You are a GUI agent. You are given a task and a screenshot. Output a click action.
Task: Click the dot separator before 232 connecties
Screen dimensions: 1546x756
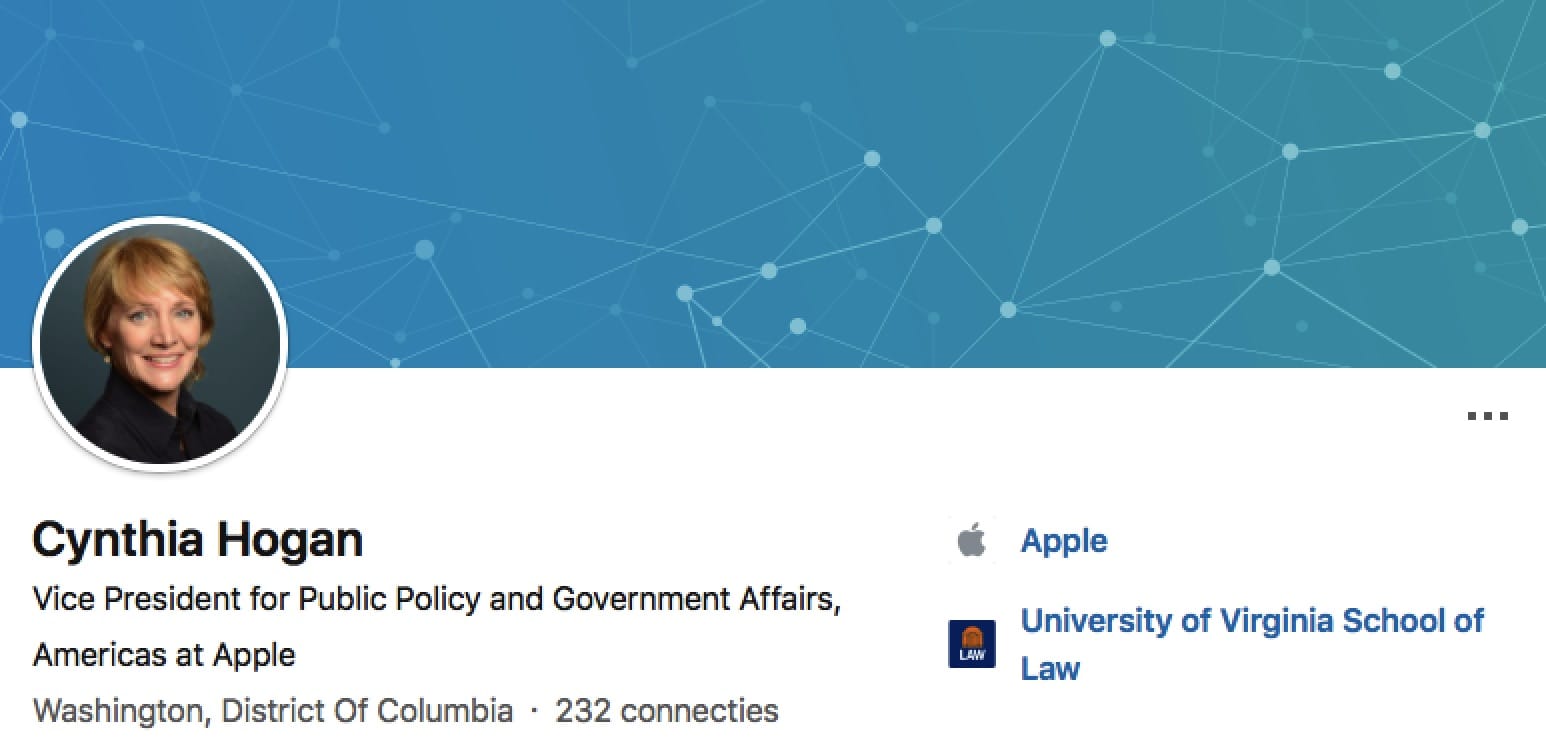point(534,711)
